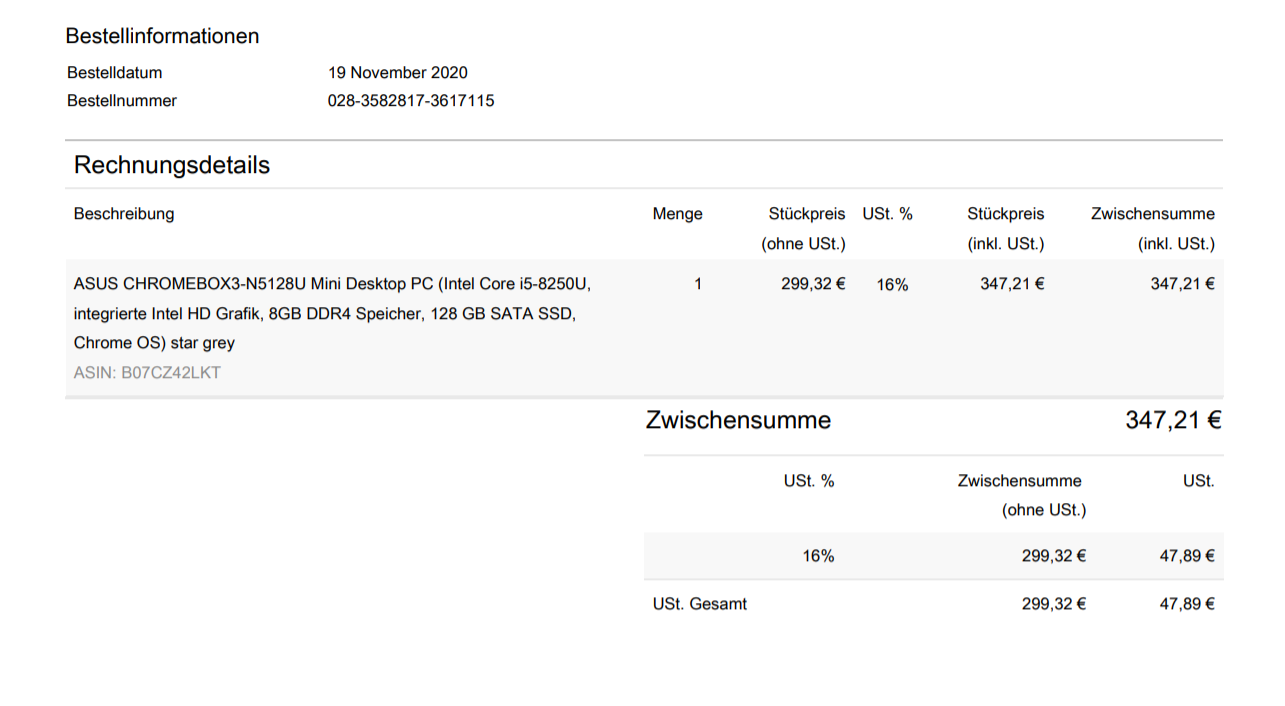Click the Bestellinformationen heading
This screenshot has height=706, width=1285.
[x=162, y=36]
